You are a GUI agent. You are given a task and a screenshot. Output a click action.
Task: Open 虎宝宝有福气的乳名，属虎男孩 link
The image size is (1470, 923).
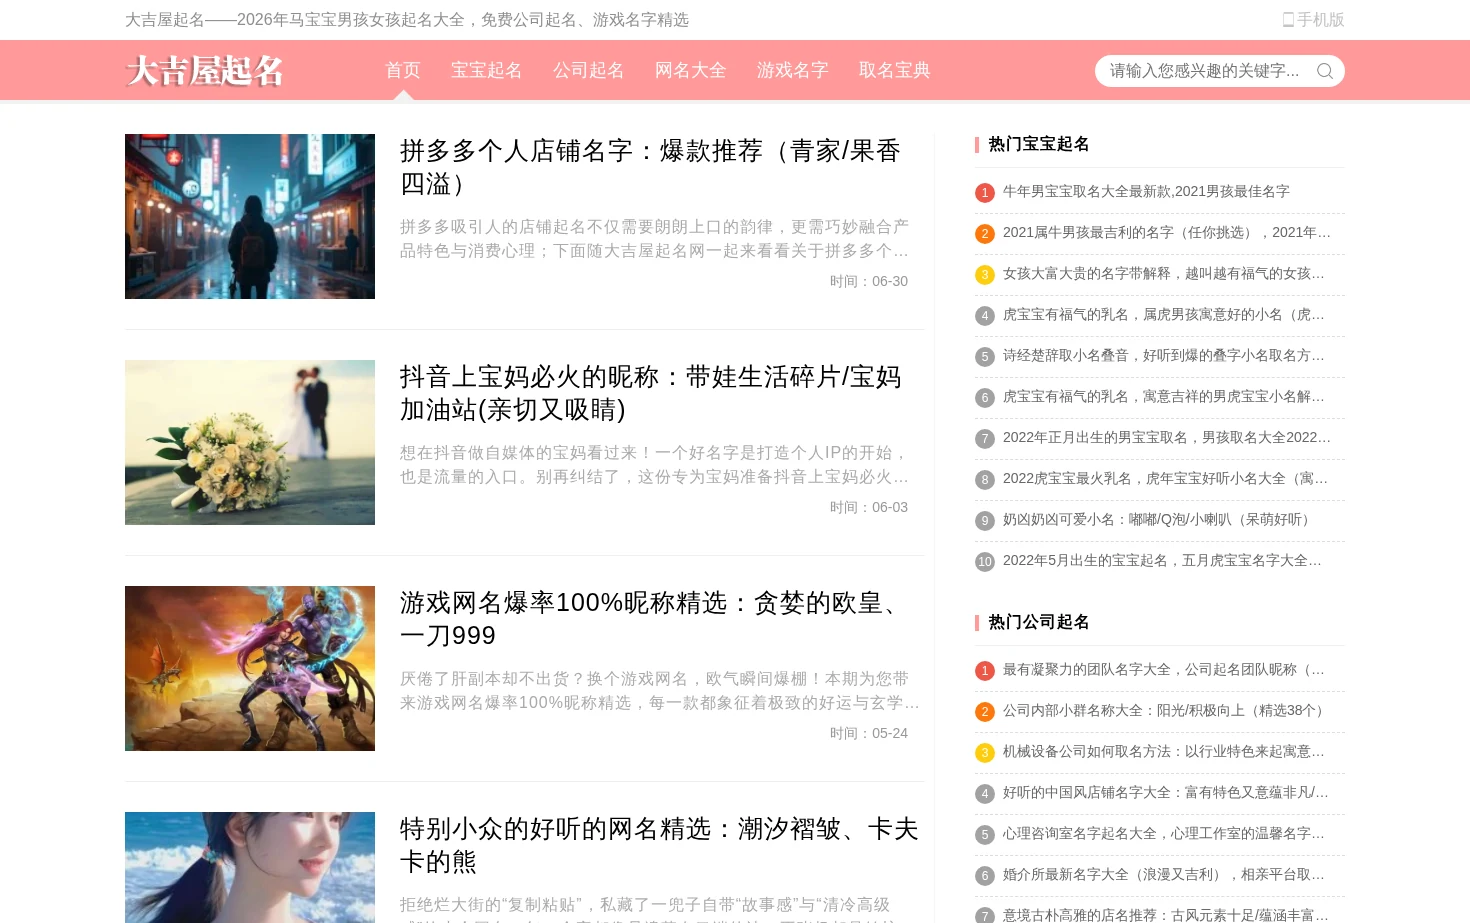[x=1164, y=314]
